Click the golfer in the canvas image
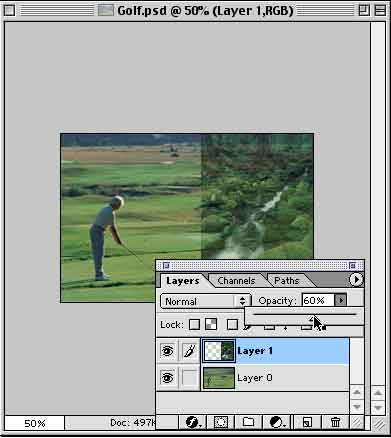391x438 pixels. point(106,237)
